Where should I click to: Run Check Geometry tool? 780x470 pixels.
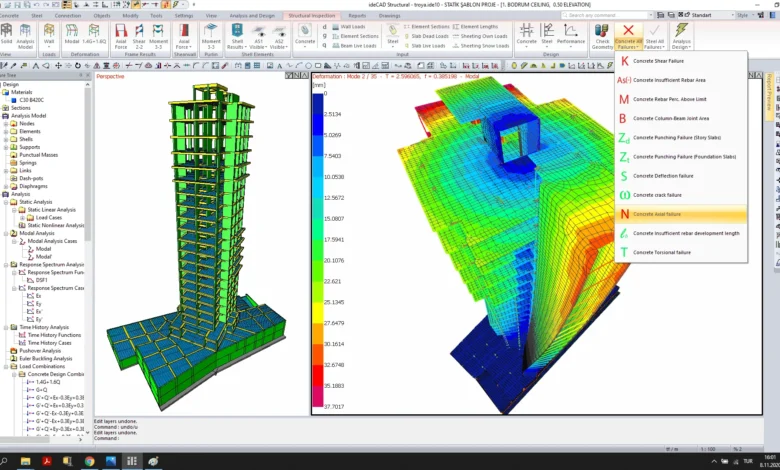click(602, 37)
